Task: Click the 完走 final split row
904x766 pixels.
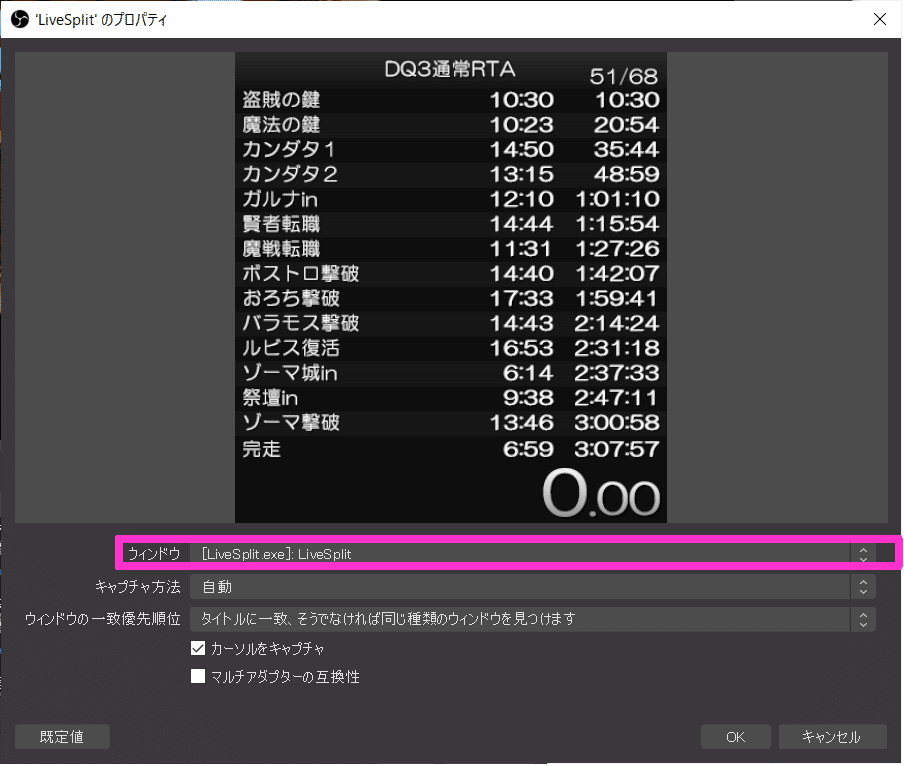Action: (451, 448)
